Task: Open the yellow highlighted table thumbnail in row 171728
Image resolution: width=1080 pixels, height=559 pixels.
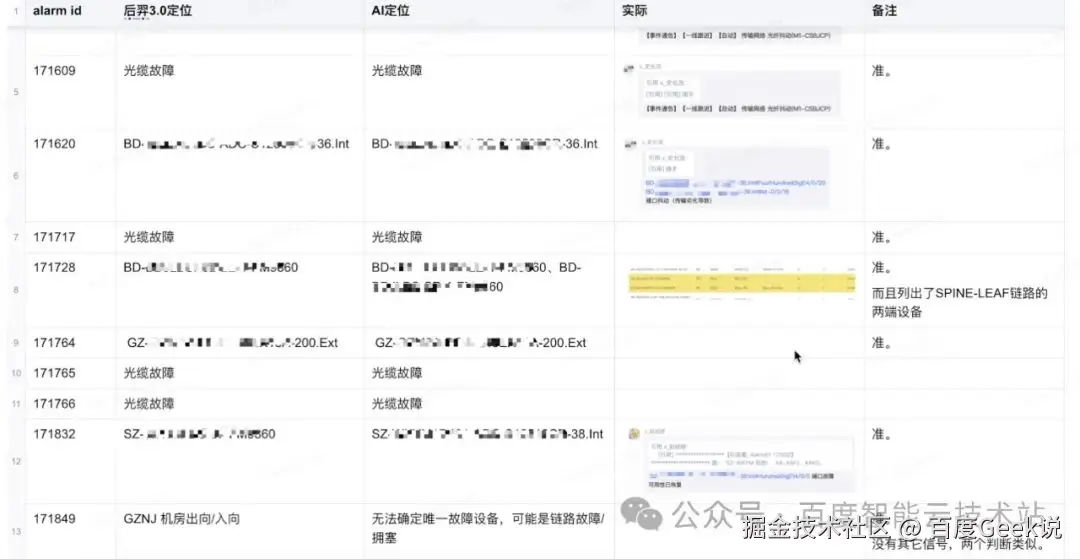Action: pos(741,284)
